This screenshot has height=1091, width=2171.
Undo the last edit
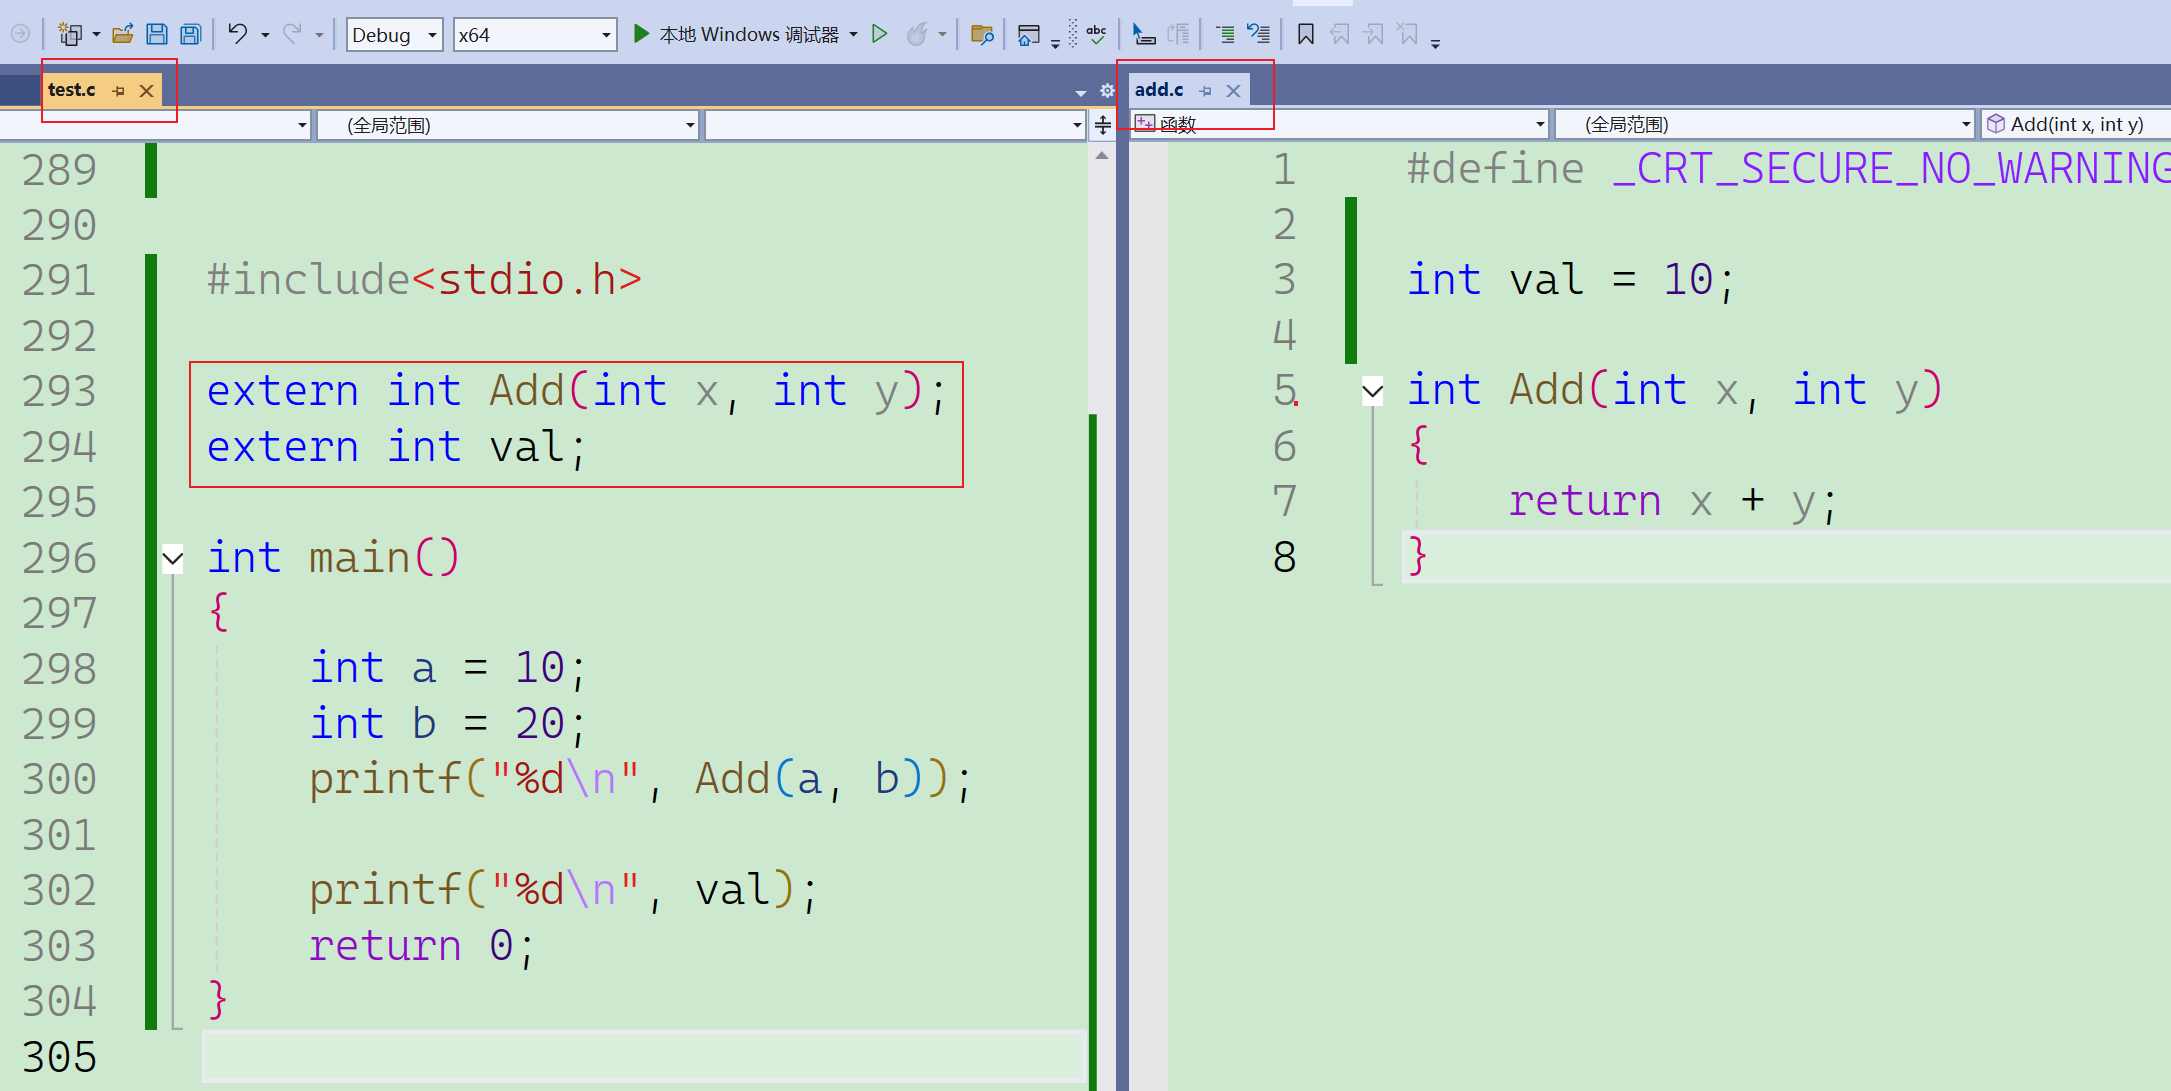(237, 34)
